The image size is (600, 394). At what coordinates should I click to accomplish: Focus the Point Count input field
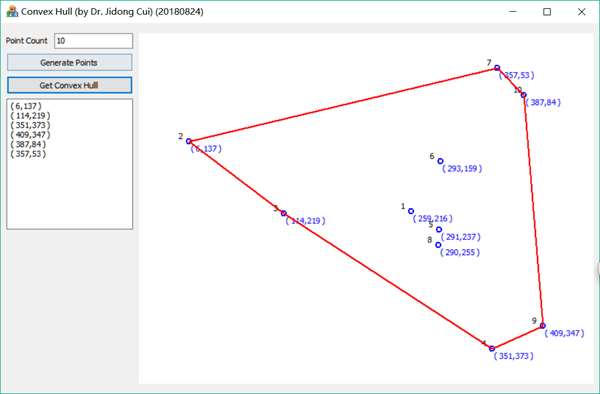[x=93, y=41]
